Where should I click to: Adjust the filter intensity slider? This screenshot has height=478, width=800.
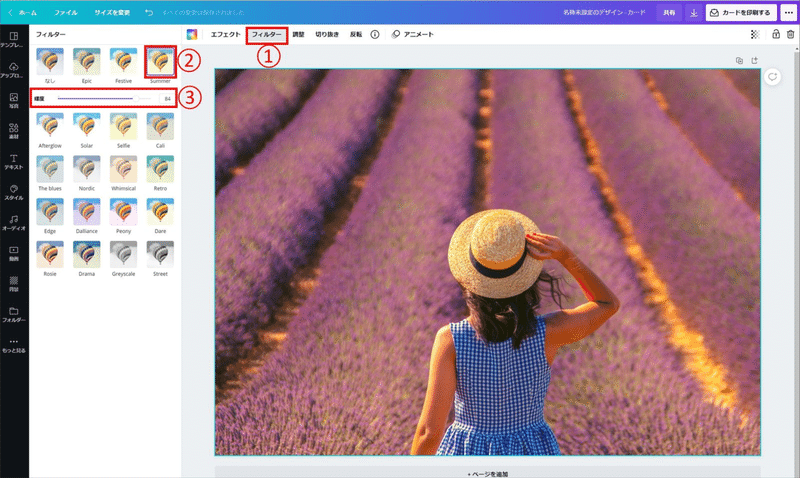click(104, 98)
